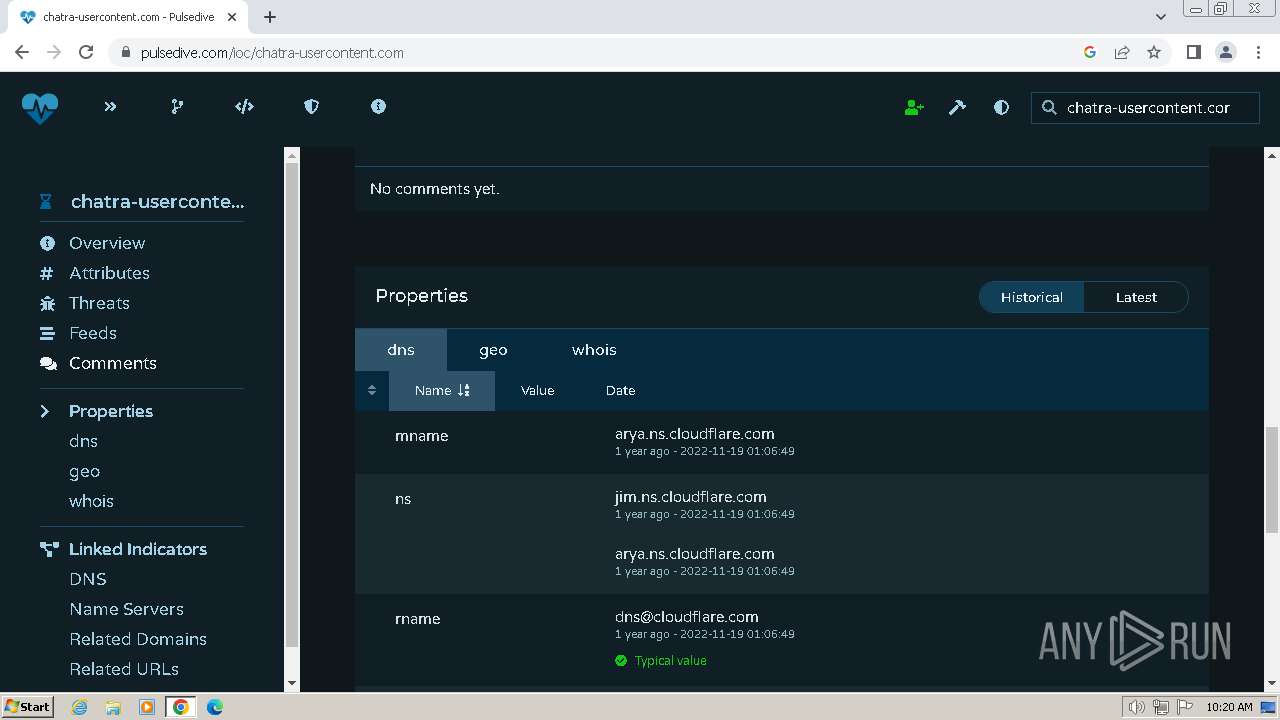Click the Overview info icon in sidebar
Image resolution: width=1280 pixels, height=720 pixels.
[47, 243]
